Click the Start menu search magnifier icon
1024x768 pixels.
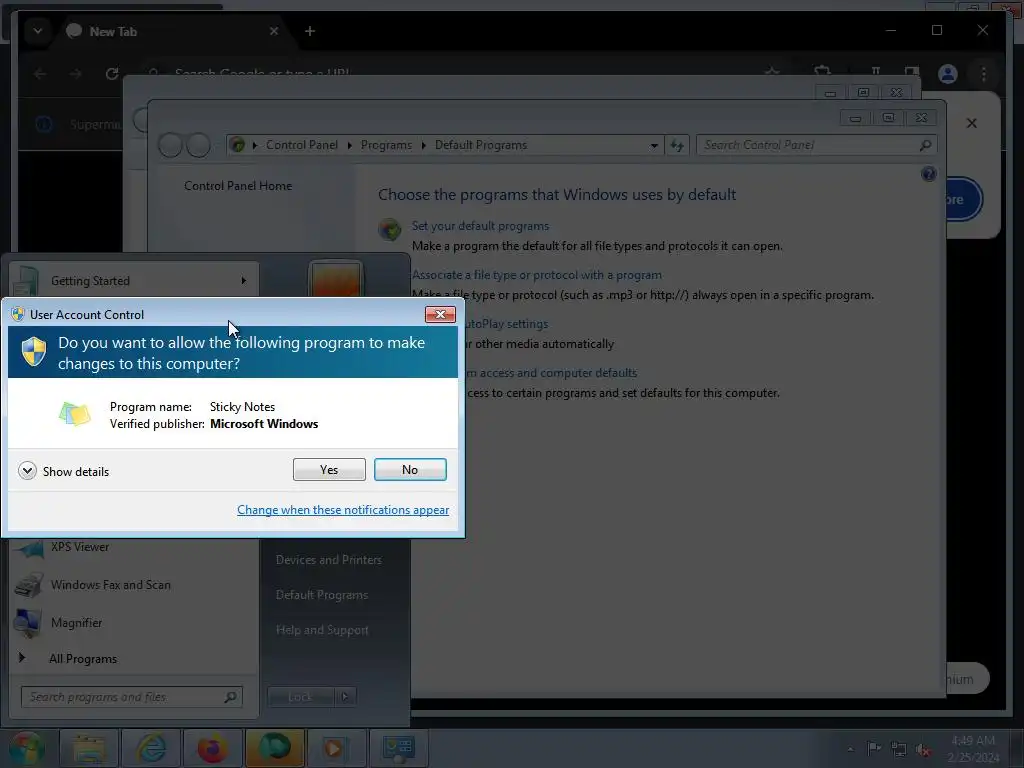coord(231,697)
